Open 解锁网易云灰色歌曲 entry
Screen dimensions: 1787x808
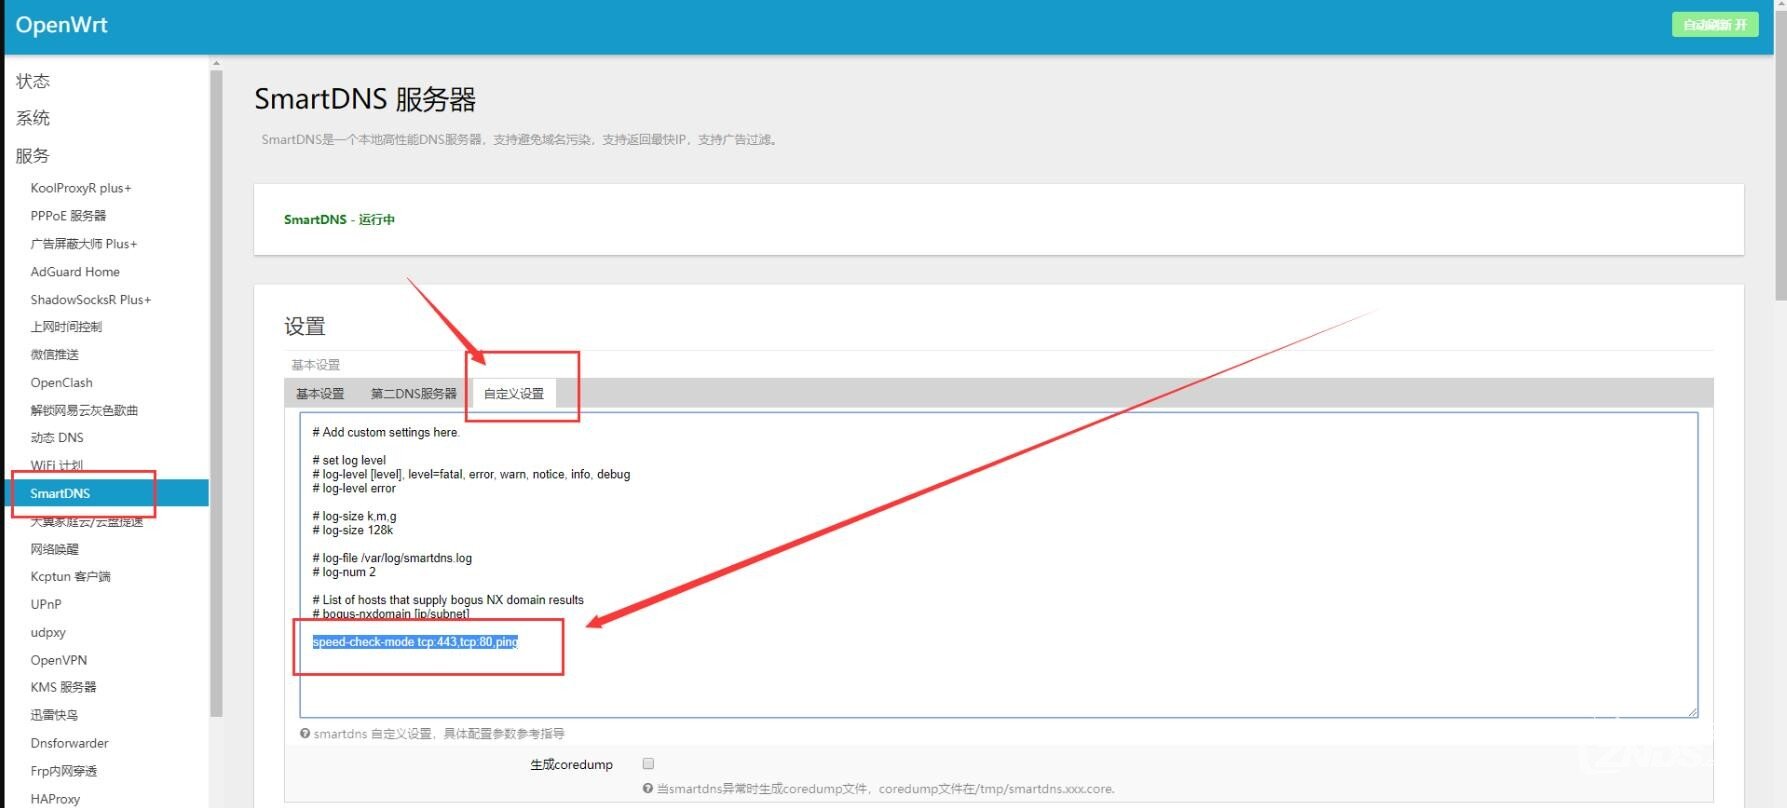click(x=84, y=411)
